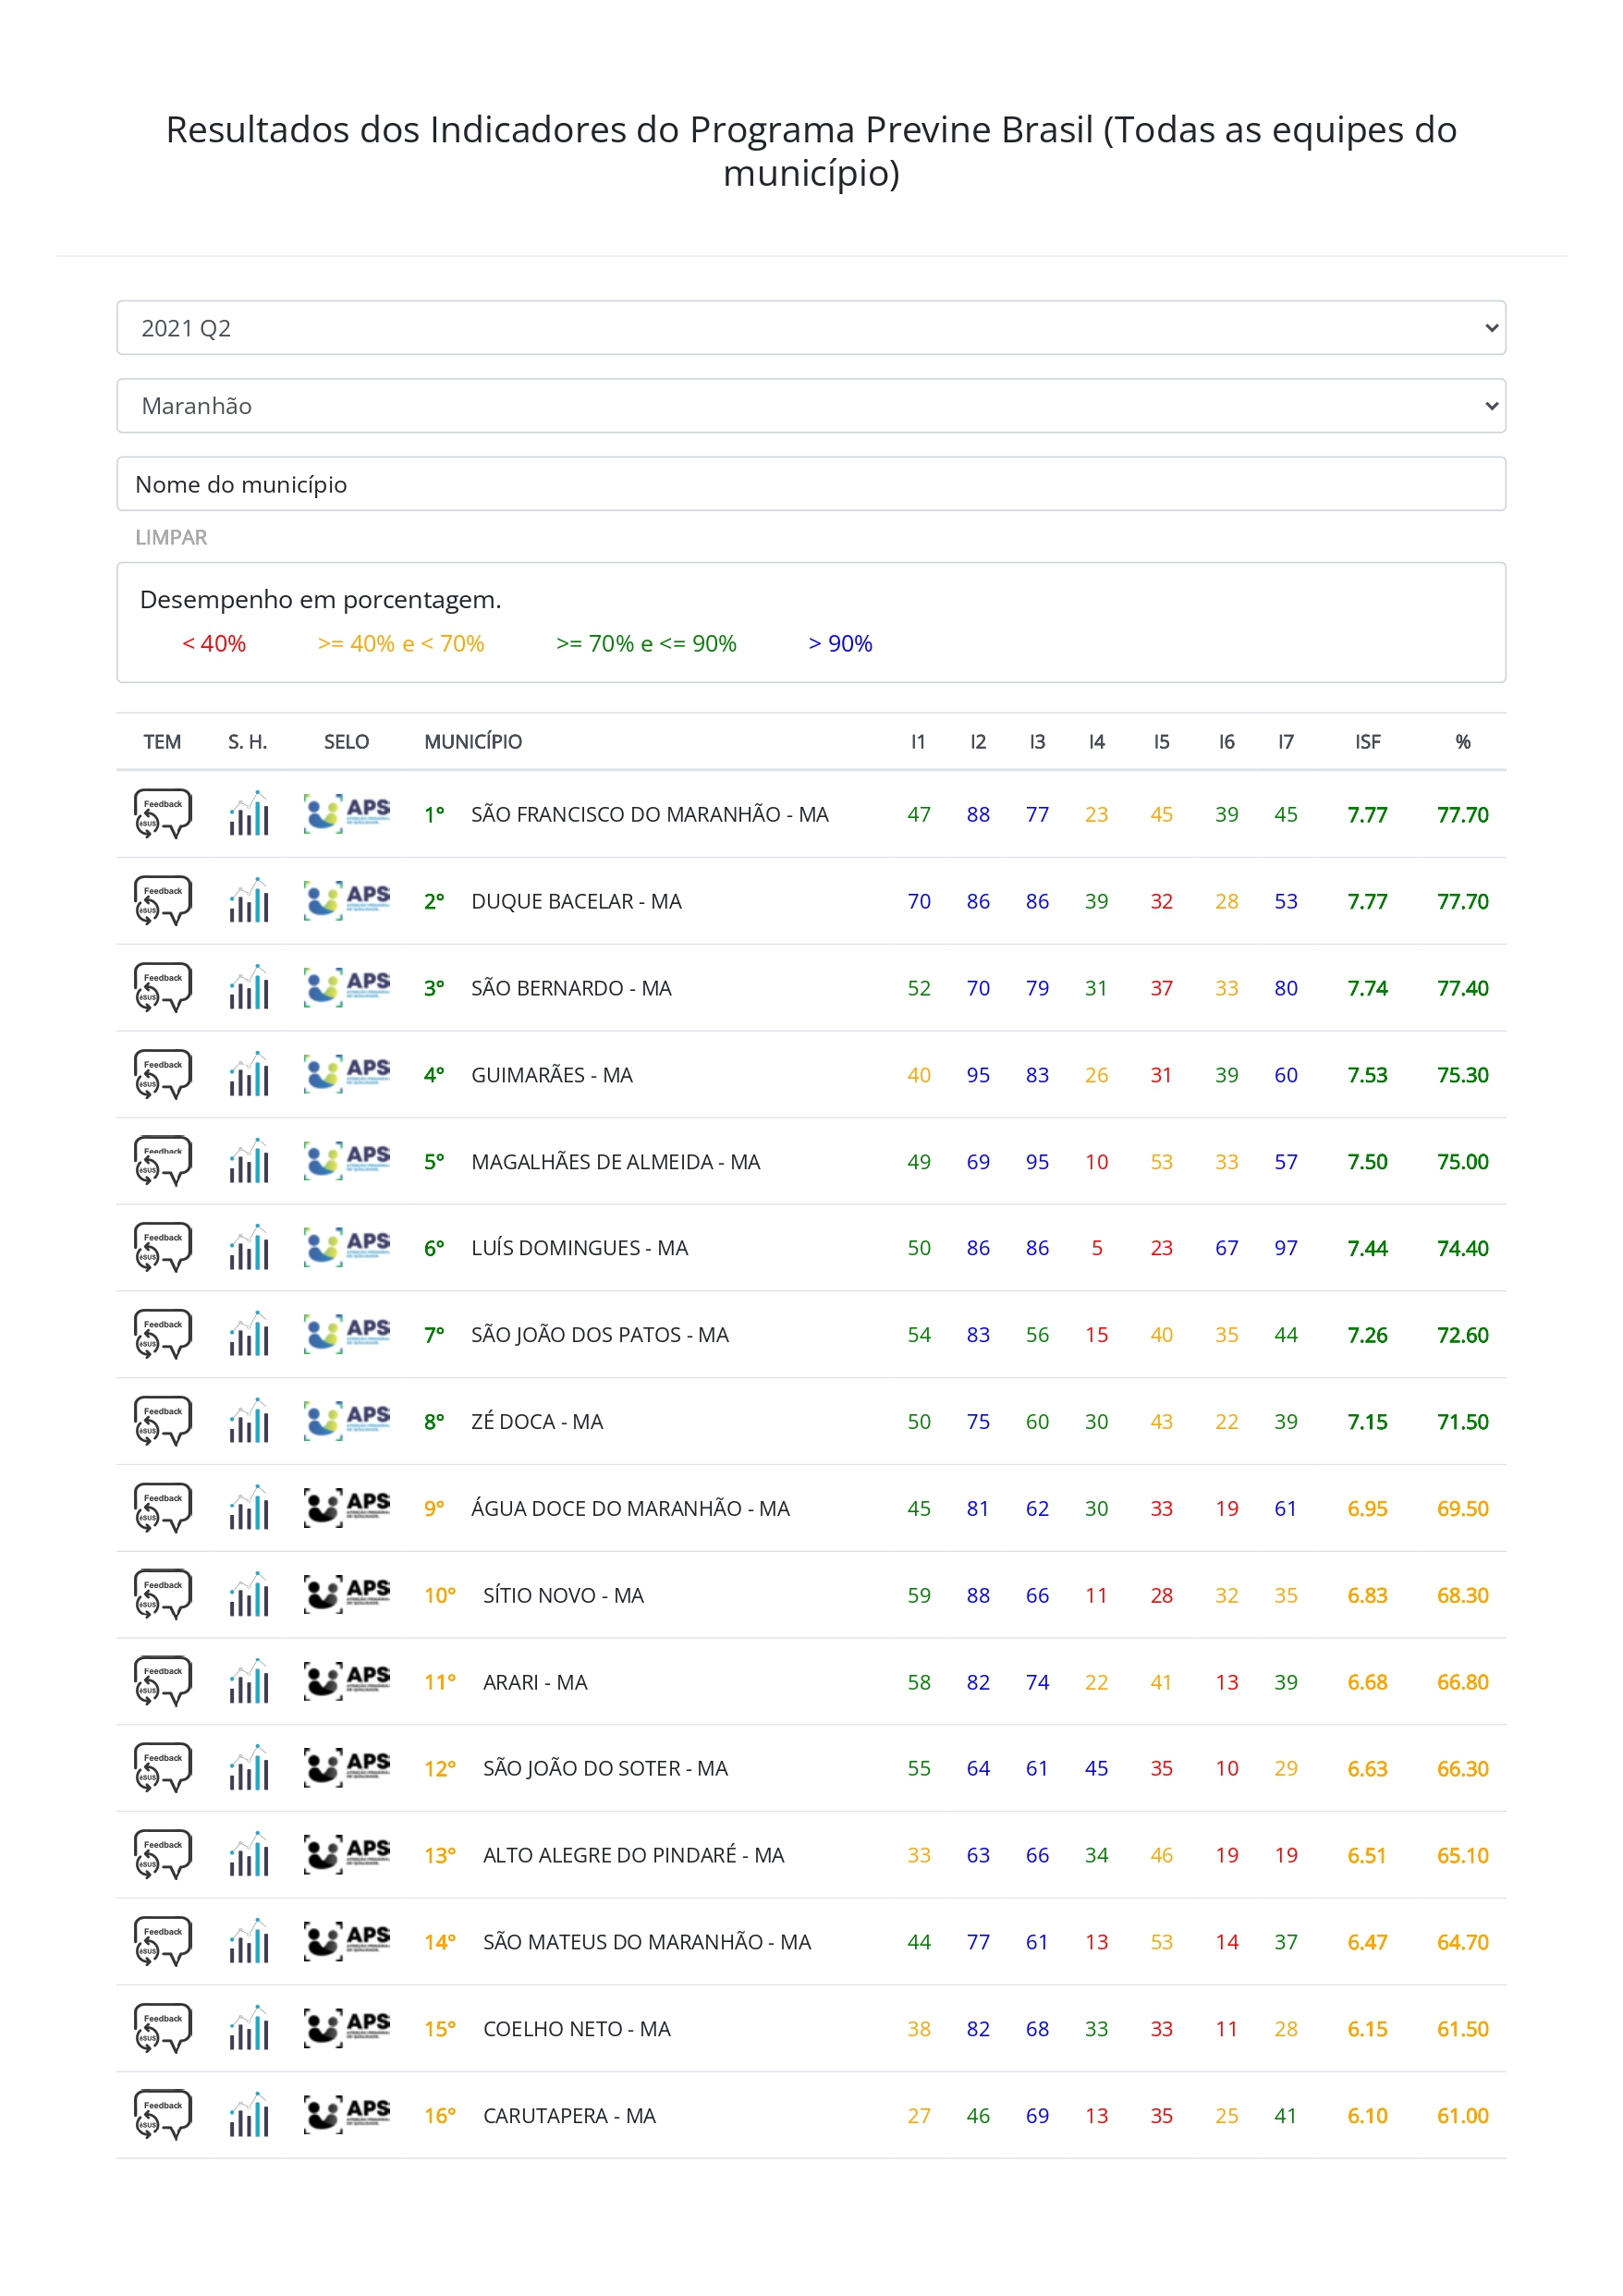Click the ISF column header
1623x2296 pixels.
1367,742
